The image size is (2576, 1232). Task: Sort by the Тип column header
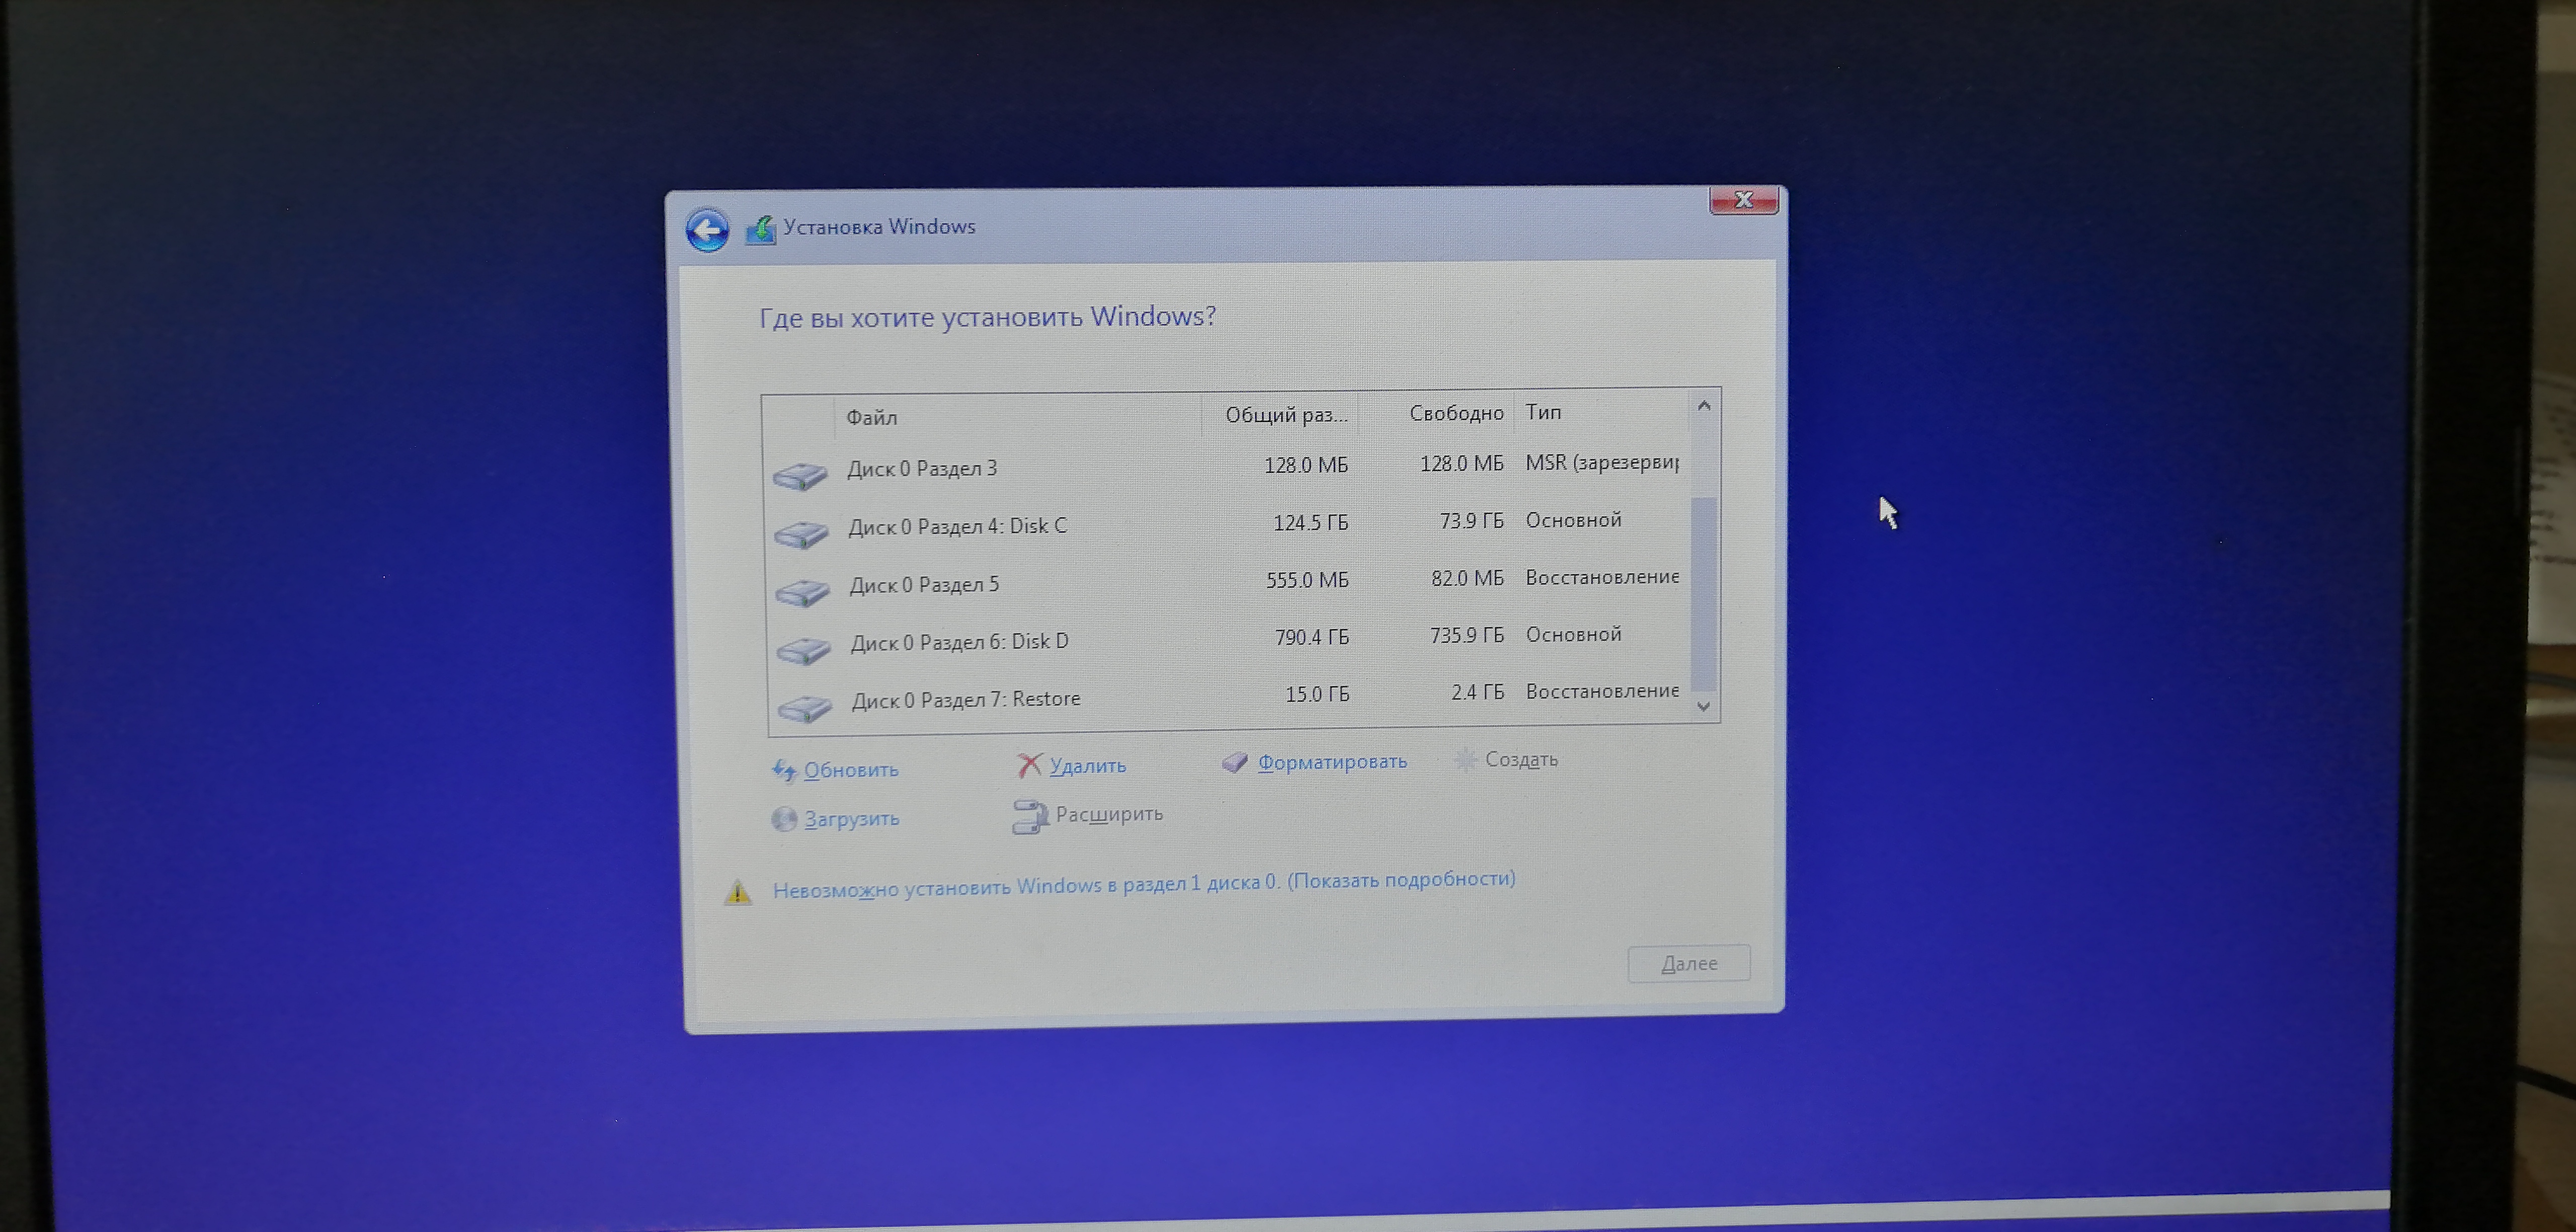(x=1601, y=412)
